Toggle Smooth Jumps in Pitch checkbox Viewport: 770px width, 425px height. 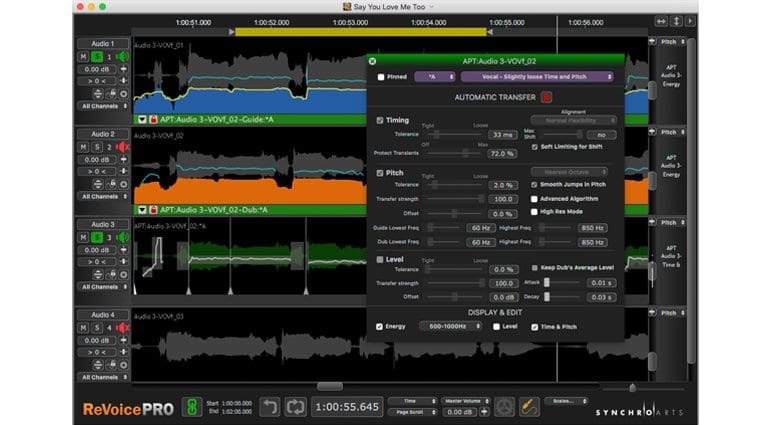point(534,185)
